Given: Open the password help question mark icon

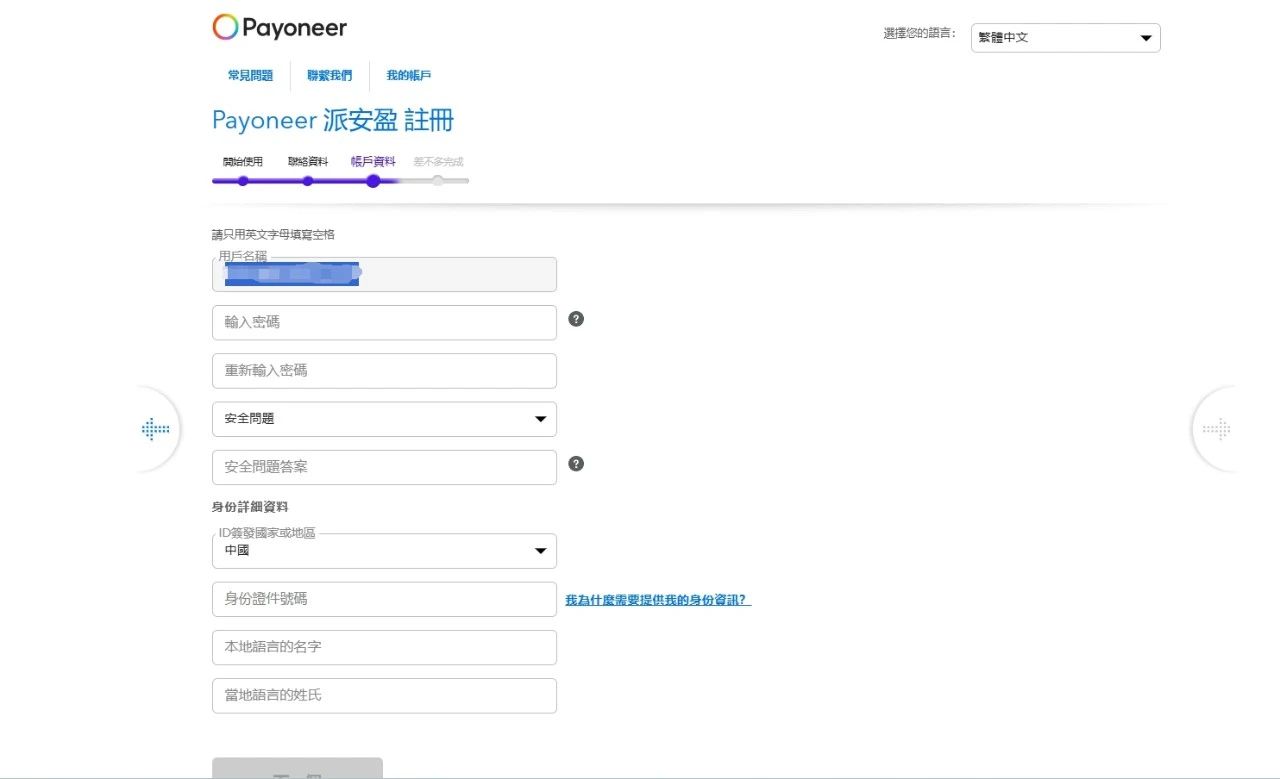Looking at the screenshot, I should pos(576,318).
